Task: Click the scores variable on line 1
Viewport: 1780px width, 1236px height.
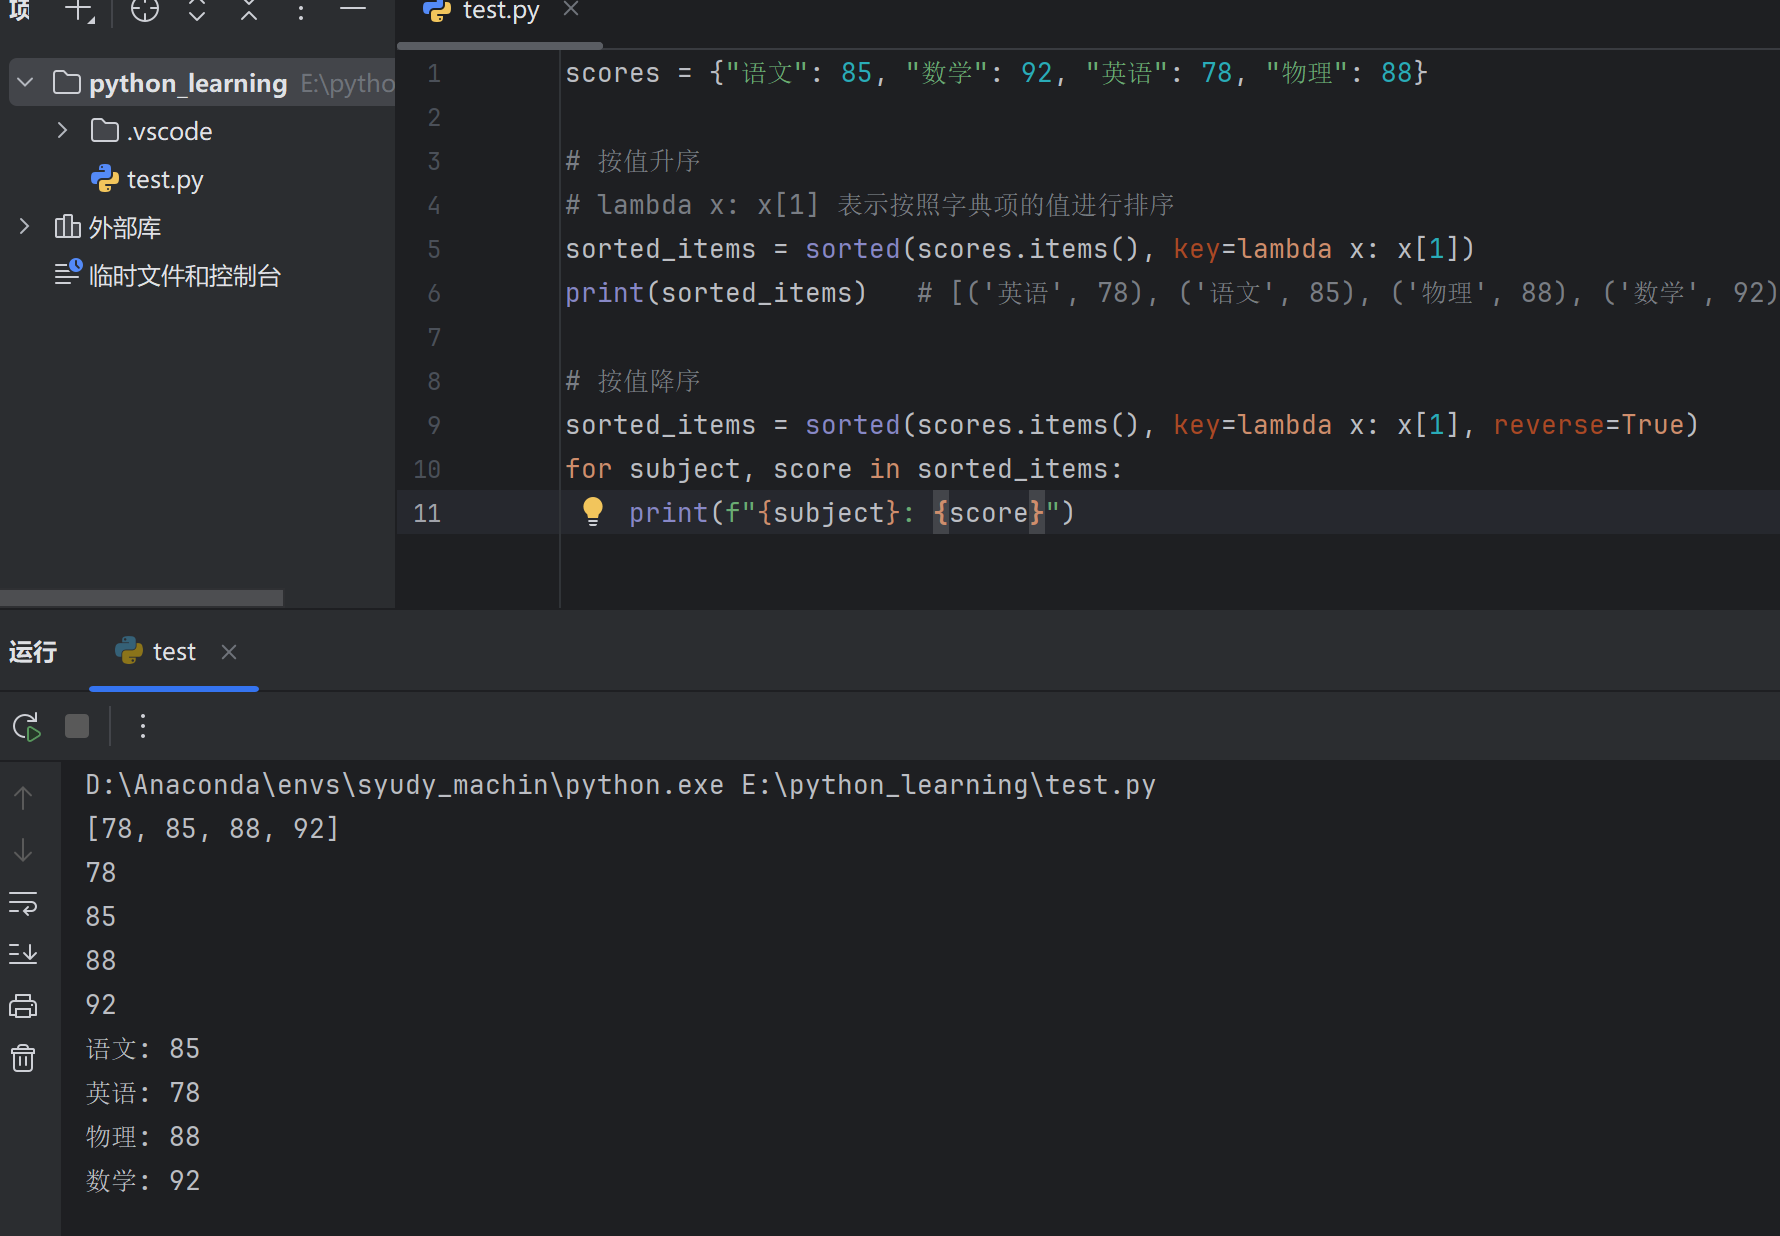Action: (x=613, y=73)
